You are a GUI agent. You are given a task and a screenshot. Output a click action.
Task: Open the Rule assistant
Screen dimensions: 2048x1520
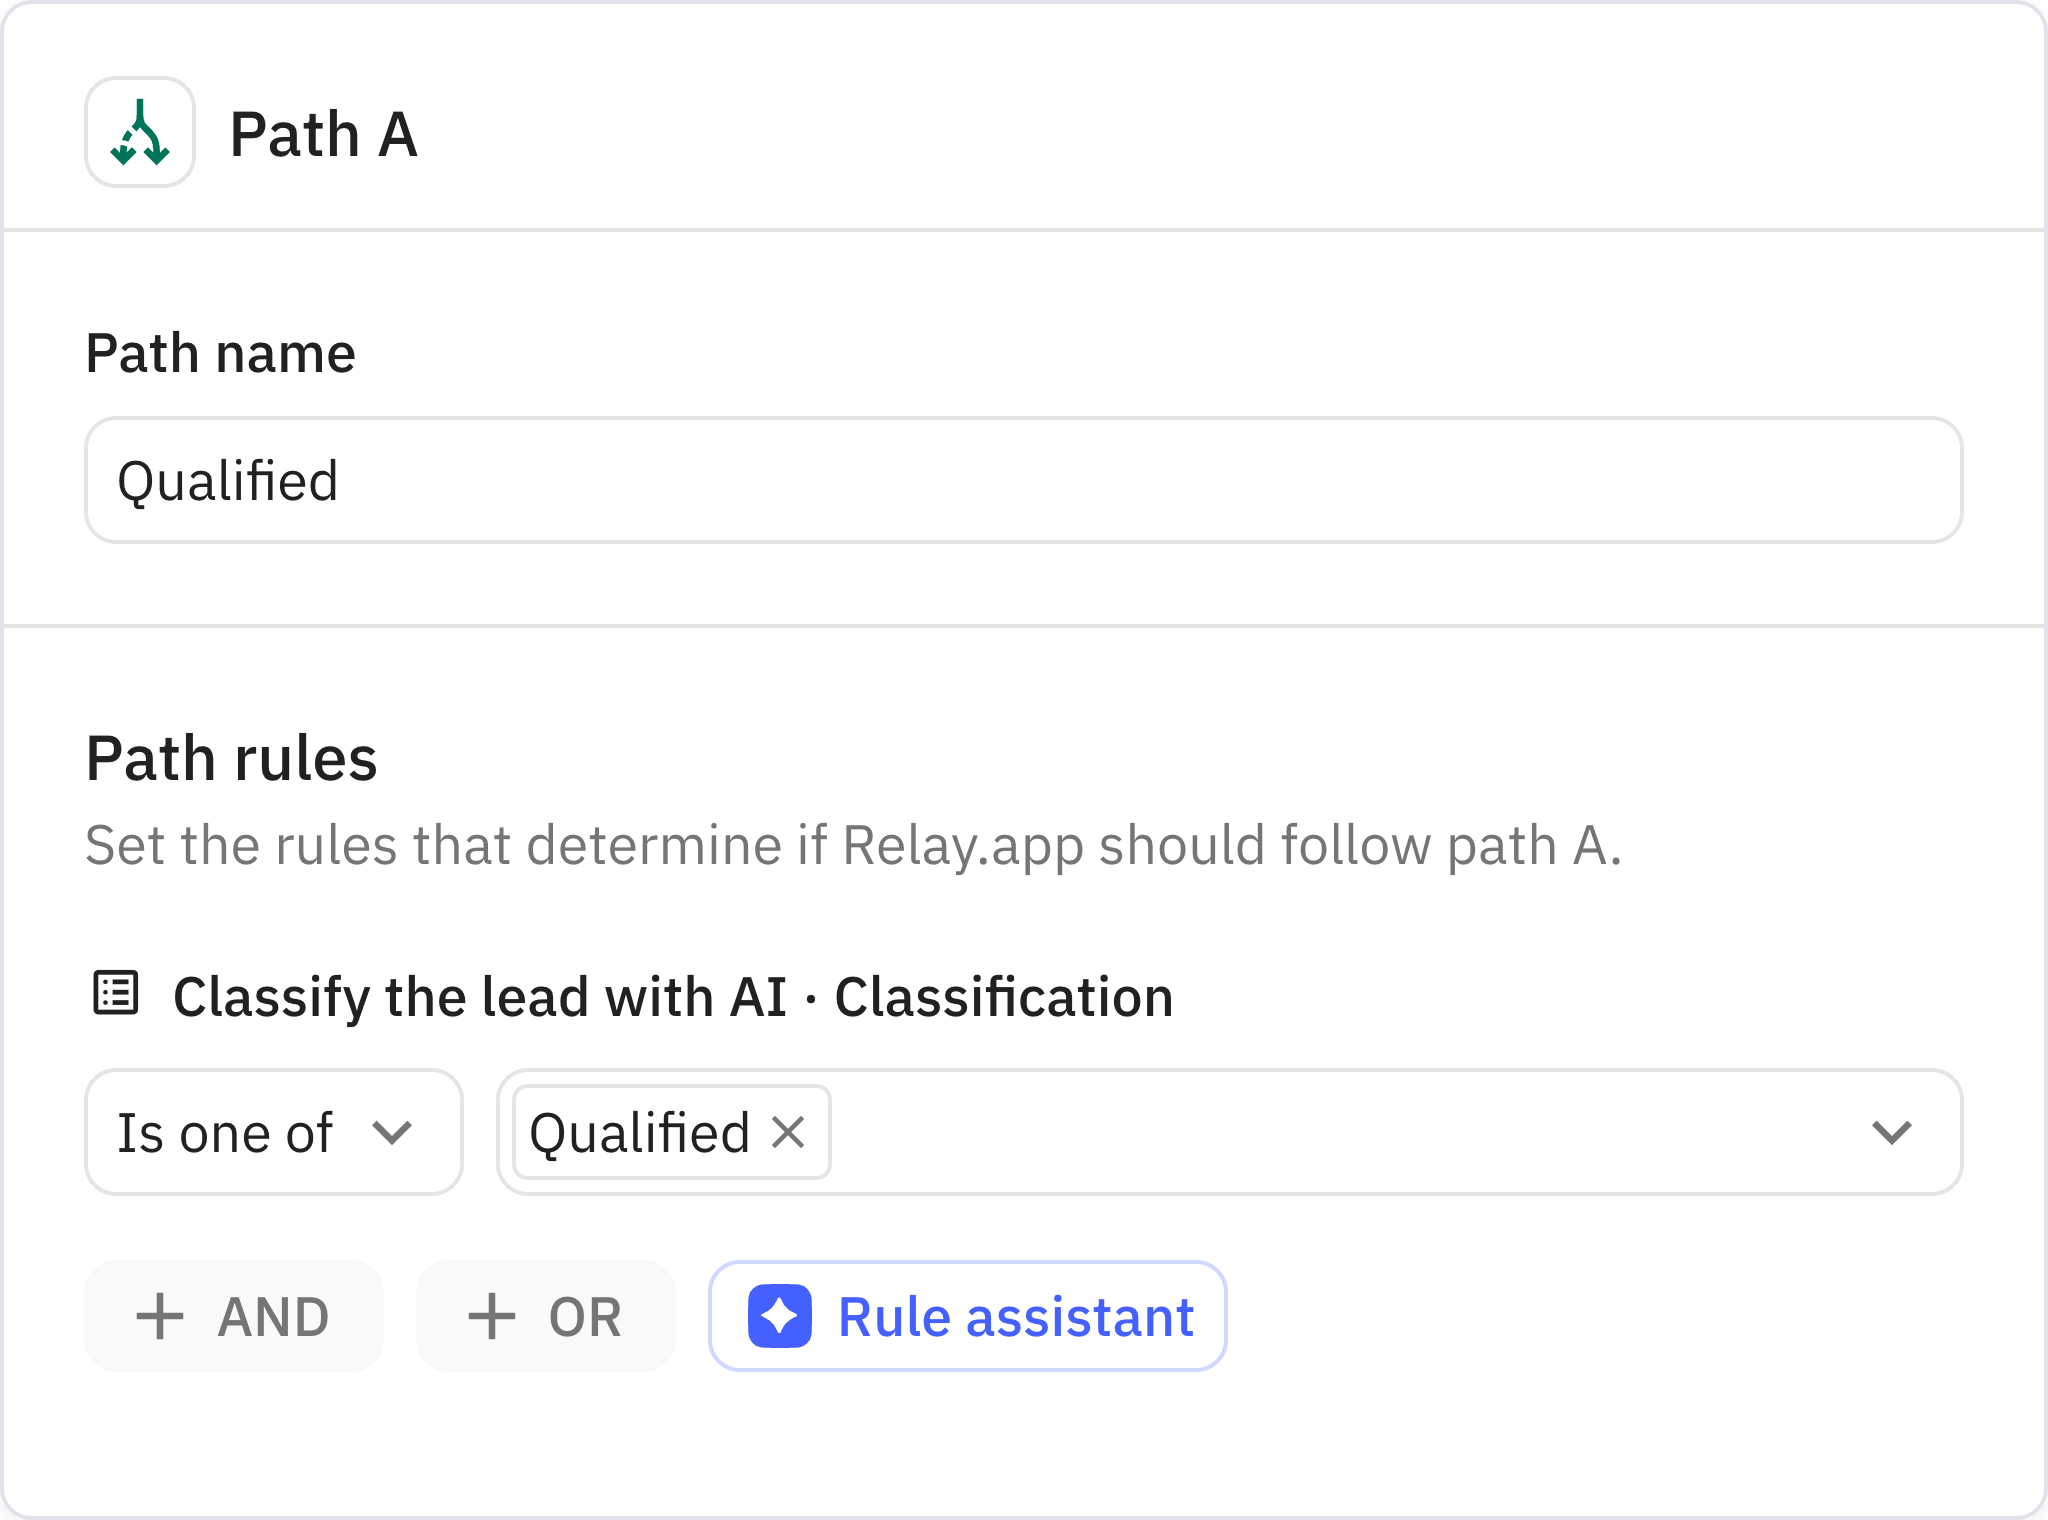click(x=966, y=1316)
